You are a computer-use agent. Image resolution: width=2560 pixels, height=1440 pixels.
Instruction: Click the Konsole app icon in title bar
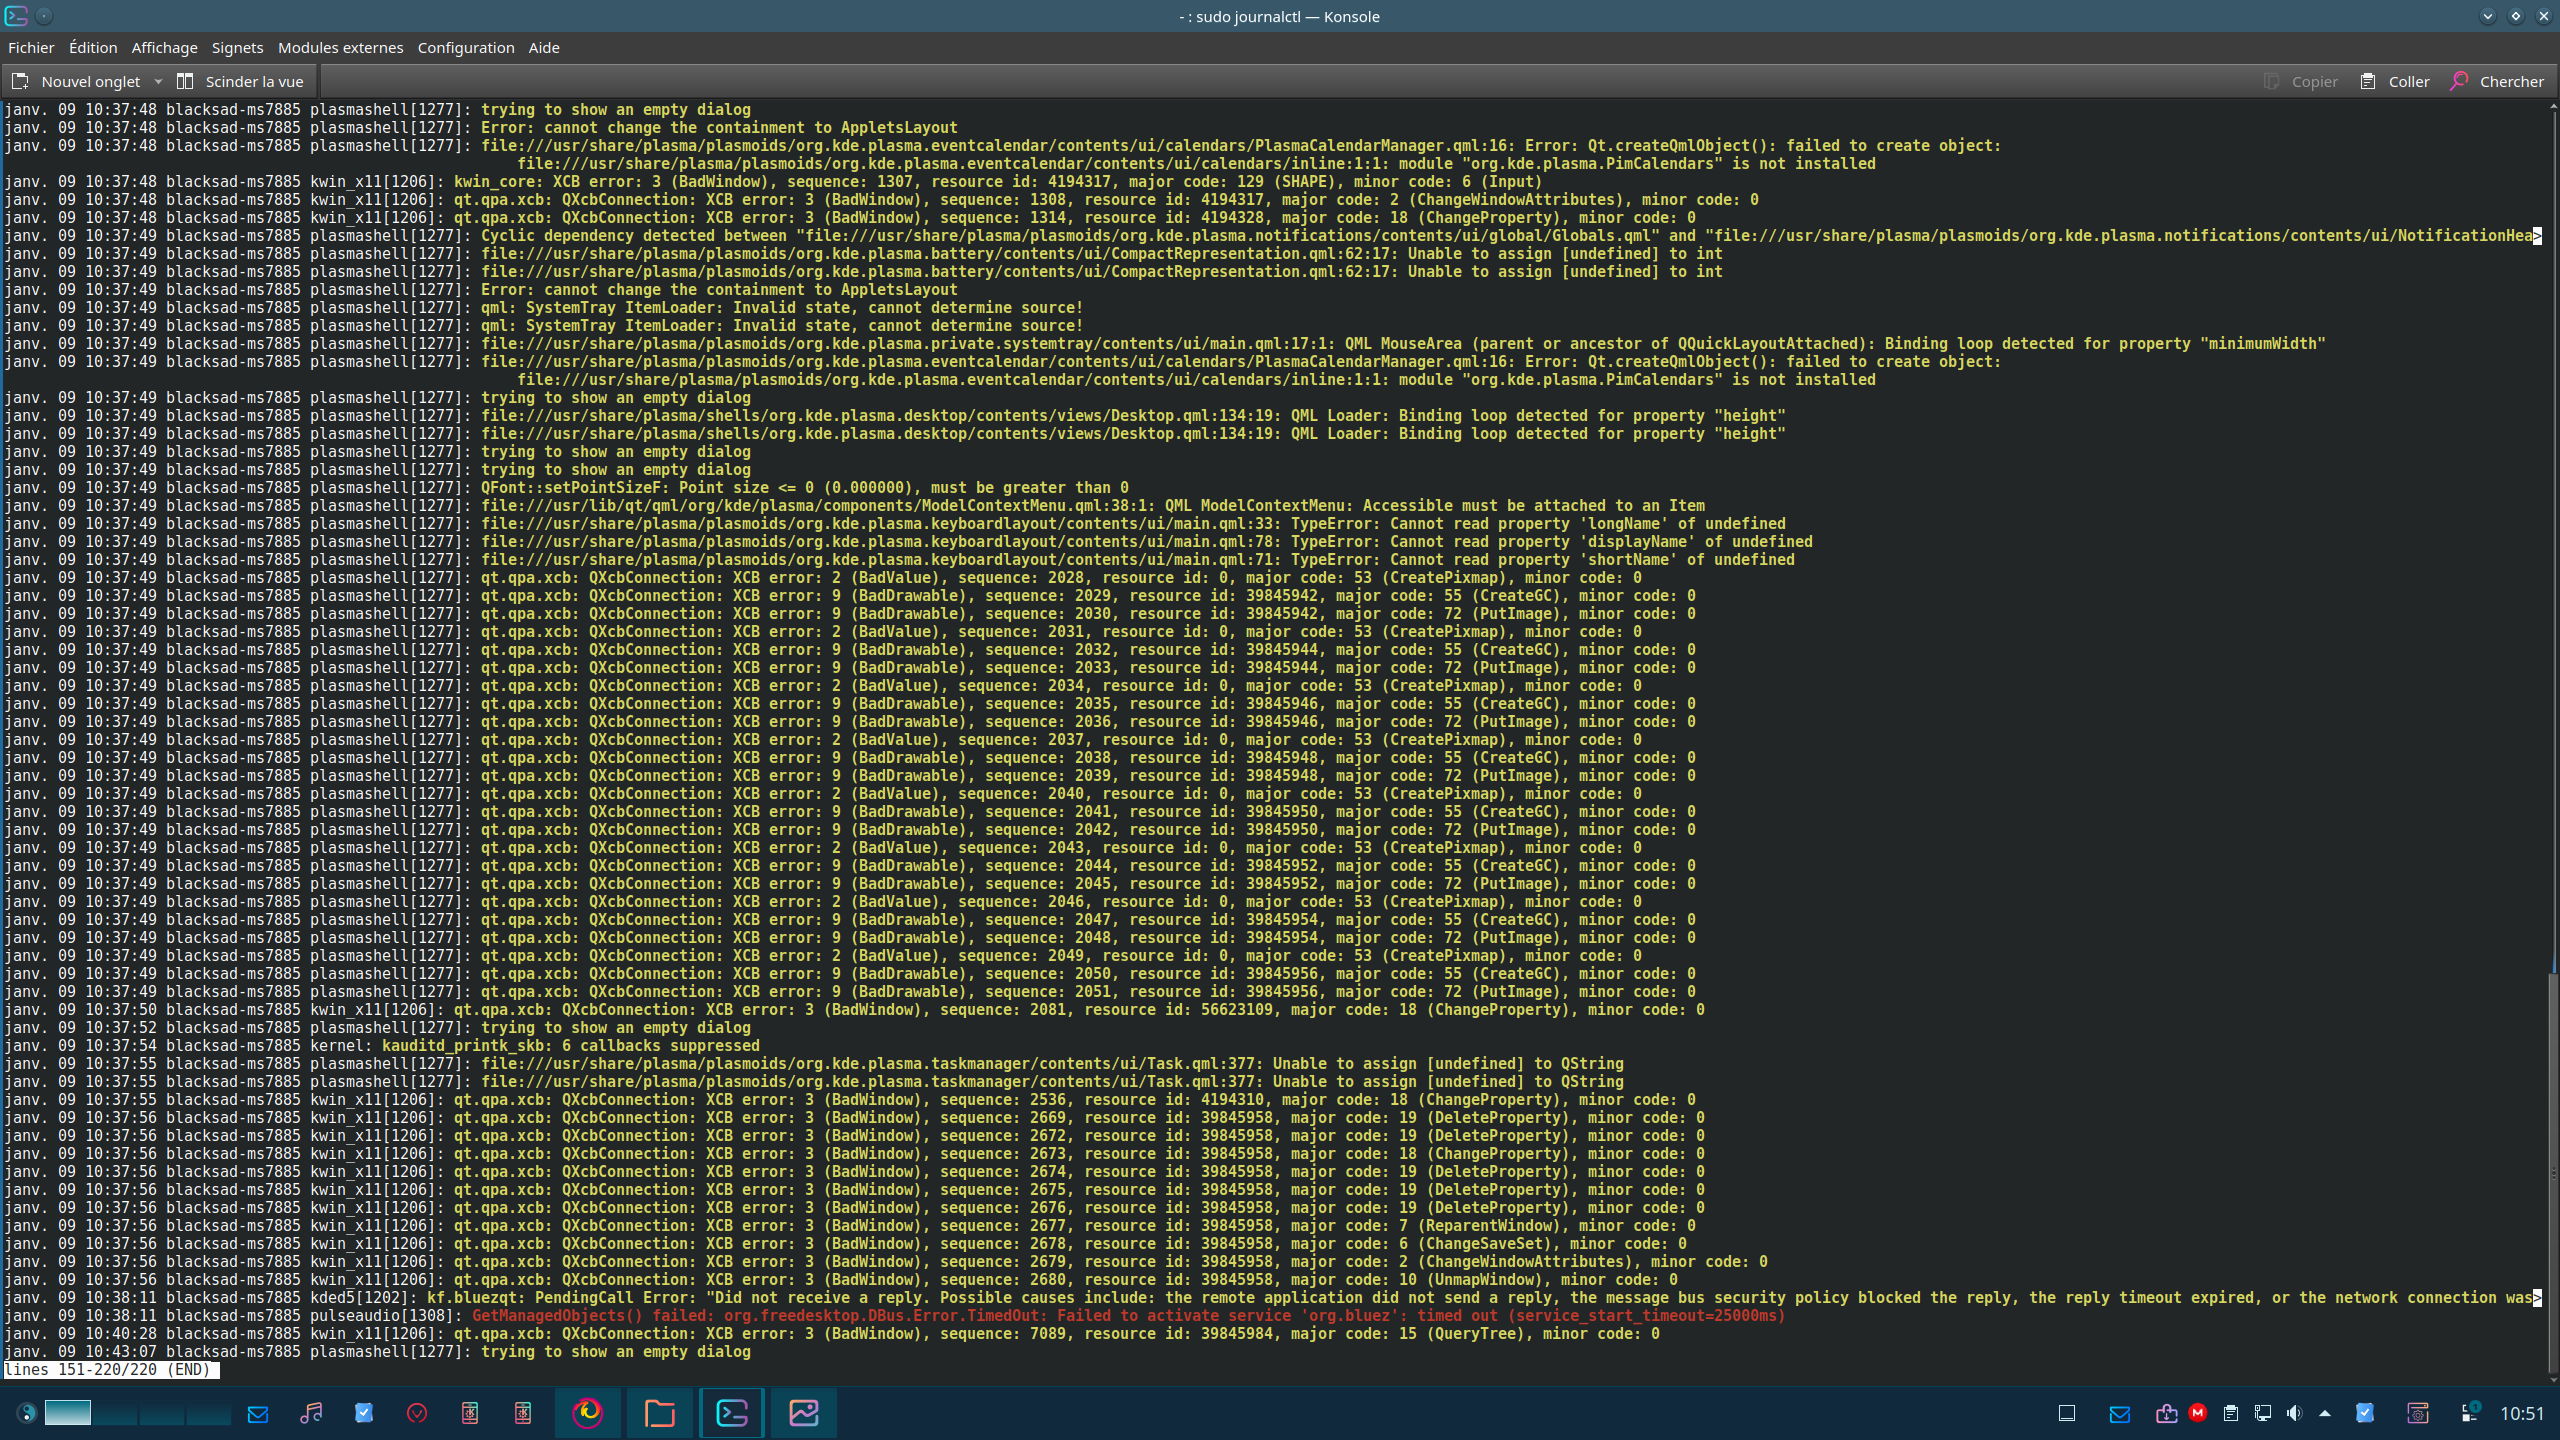click(x=16, y=16)
